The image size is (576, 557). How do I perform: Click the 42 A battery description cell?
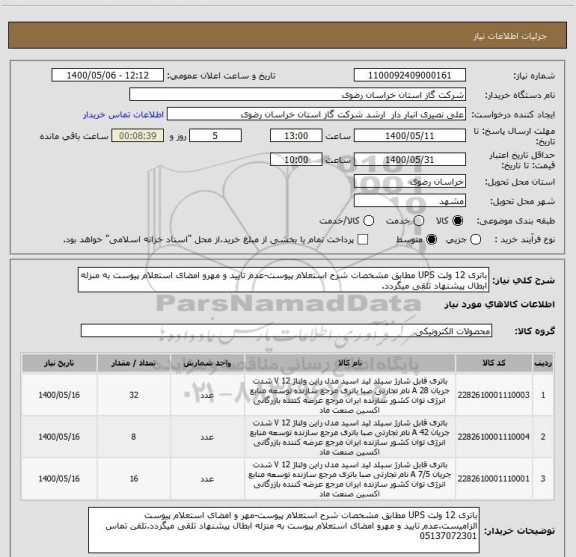coord(350,437)
